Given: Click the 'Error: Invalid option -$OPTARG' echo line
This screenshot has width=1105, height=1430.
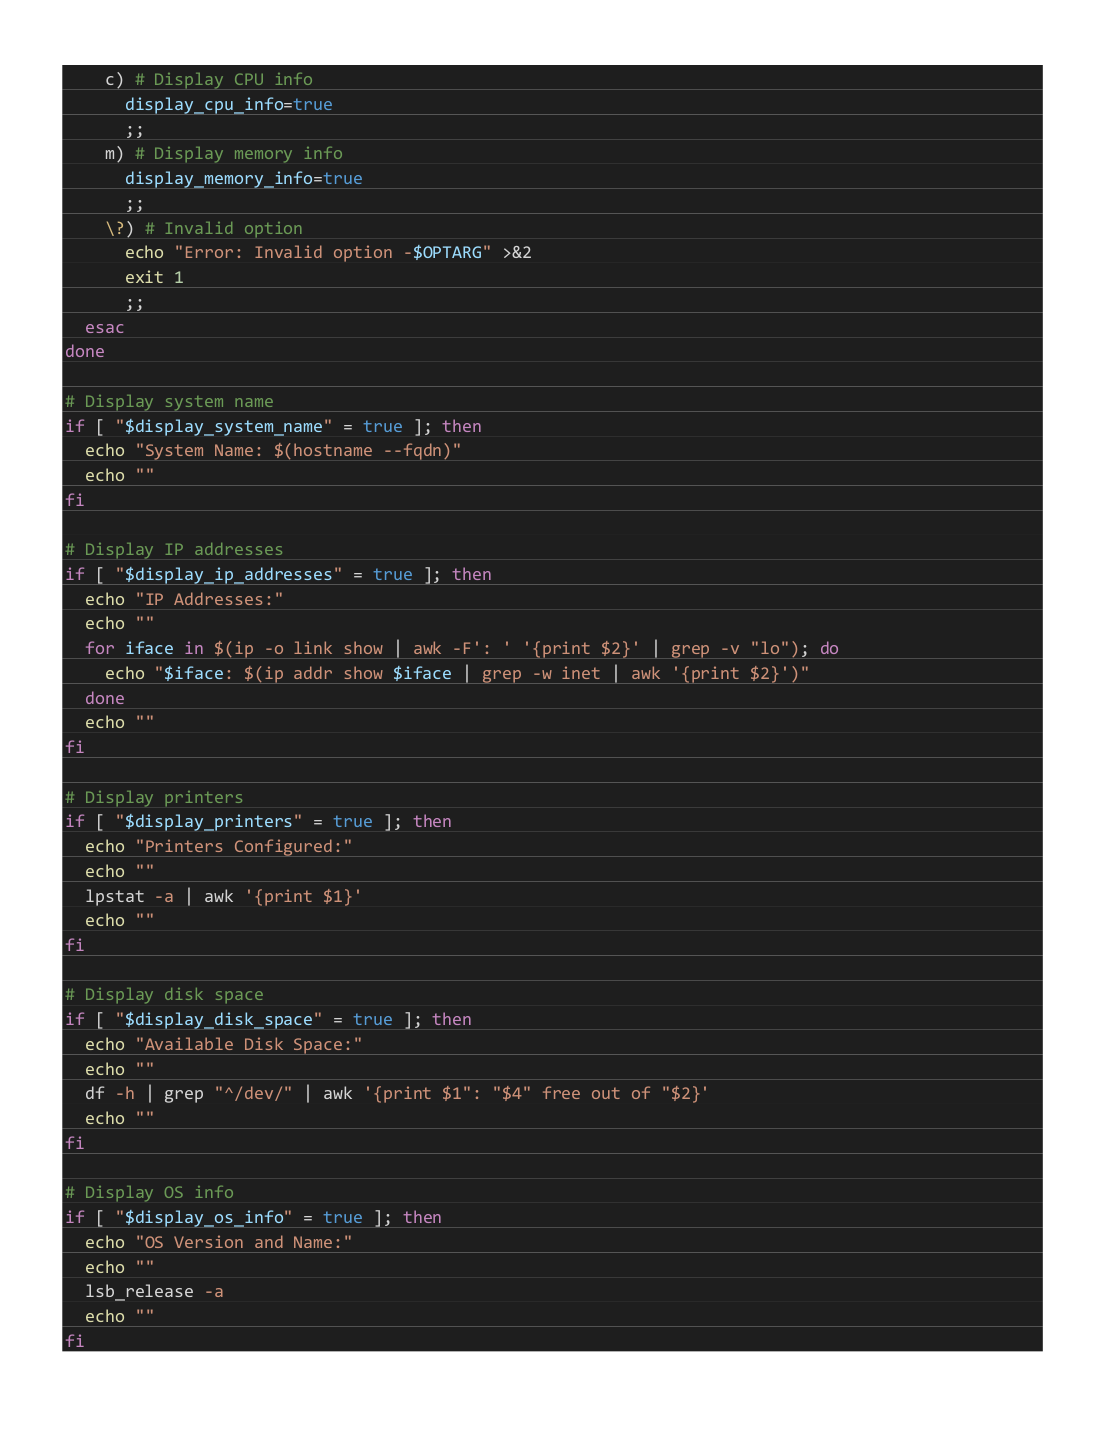Looking at the screenshot, I should pyautogui.click(x=328, y=252).
